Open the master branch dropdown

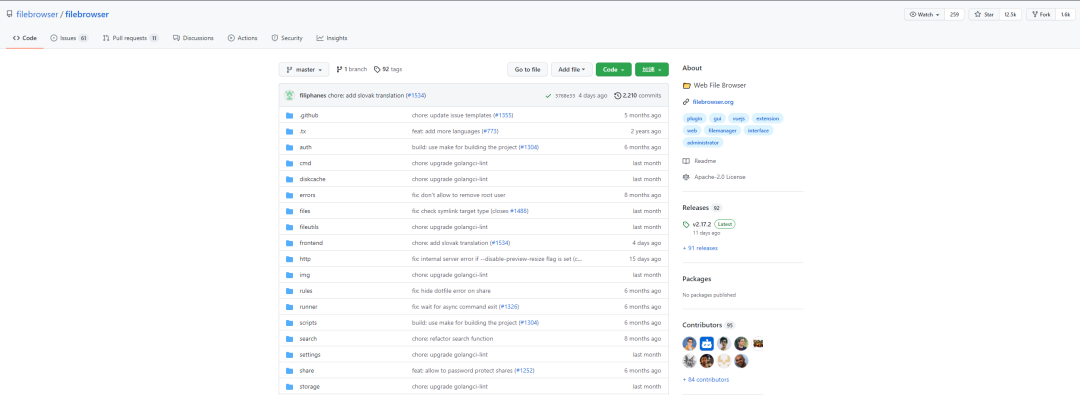click(x=304, y=70)
